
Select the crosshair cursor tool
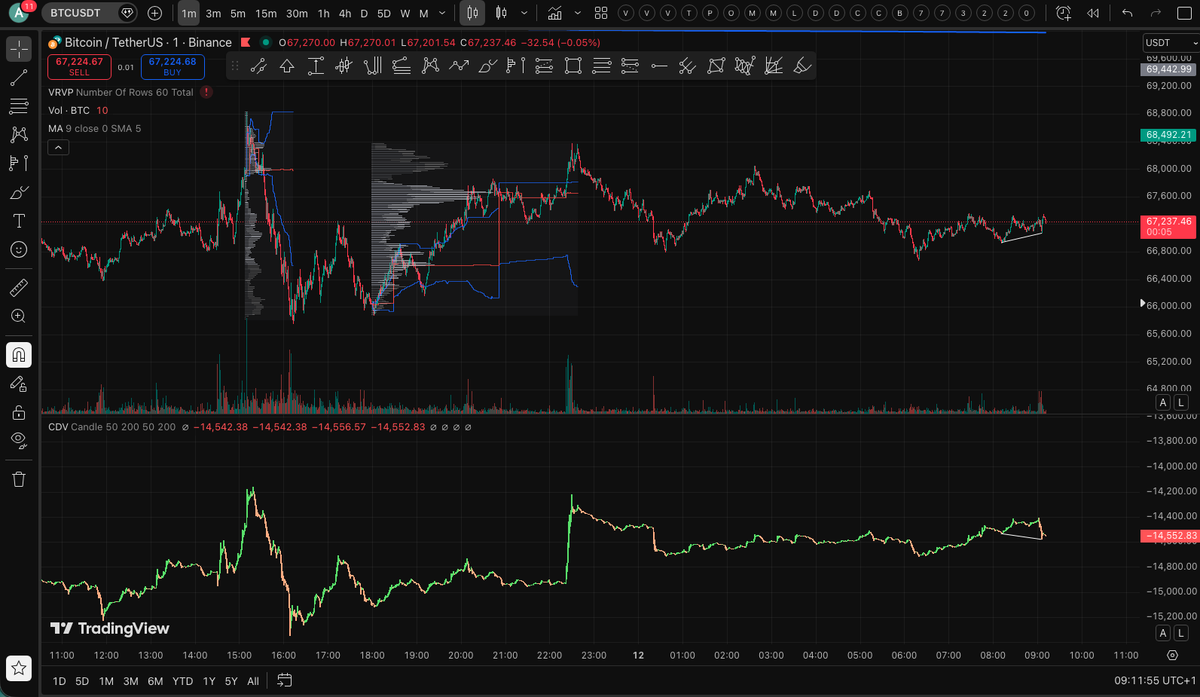point(18,48)
